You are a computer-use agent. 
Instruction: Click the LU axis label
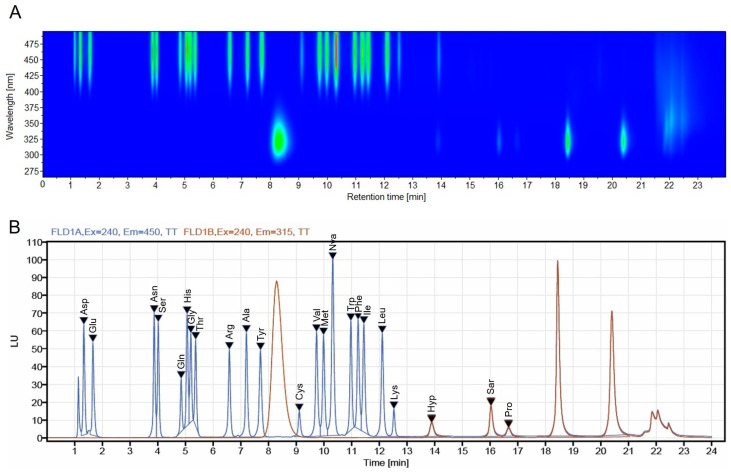pyautogui.click(x=14, y=341)
